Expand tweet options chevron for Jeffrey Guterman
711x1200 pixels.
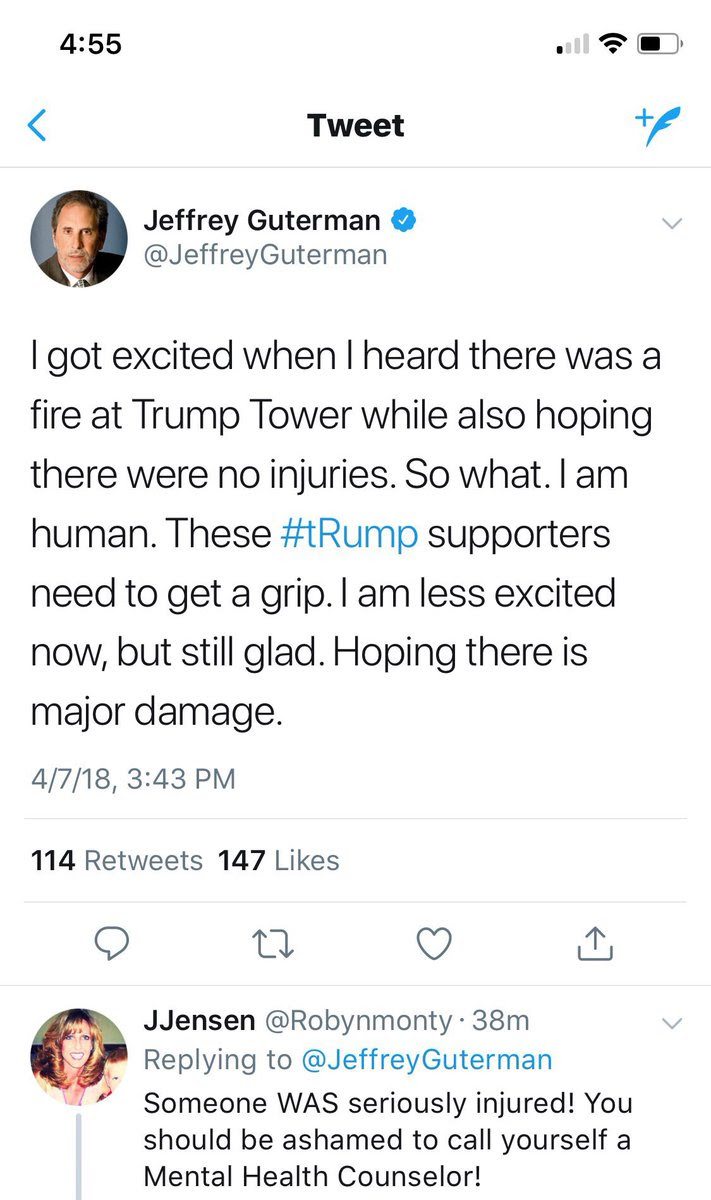(x=672, y=223)
